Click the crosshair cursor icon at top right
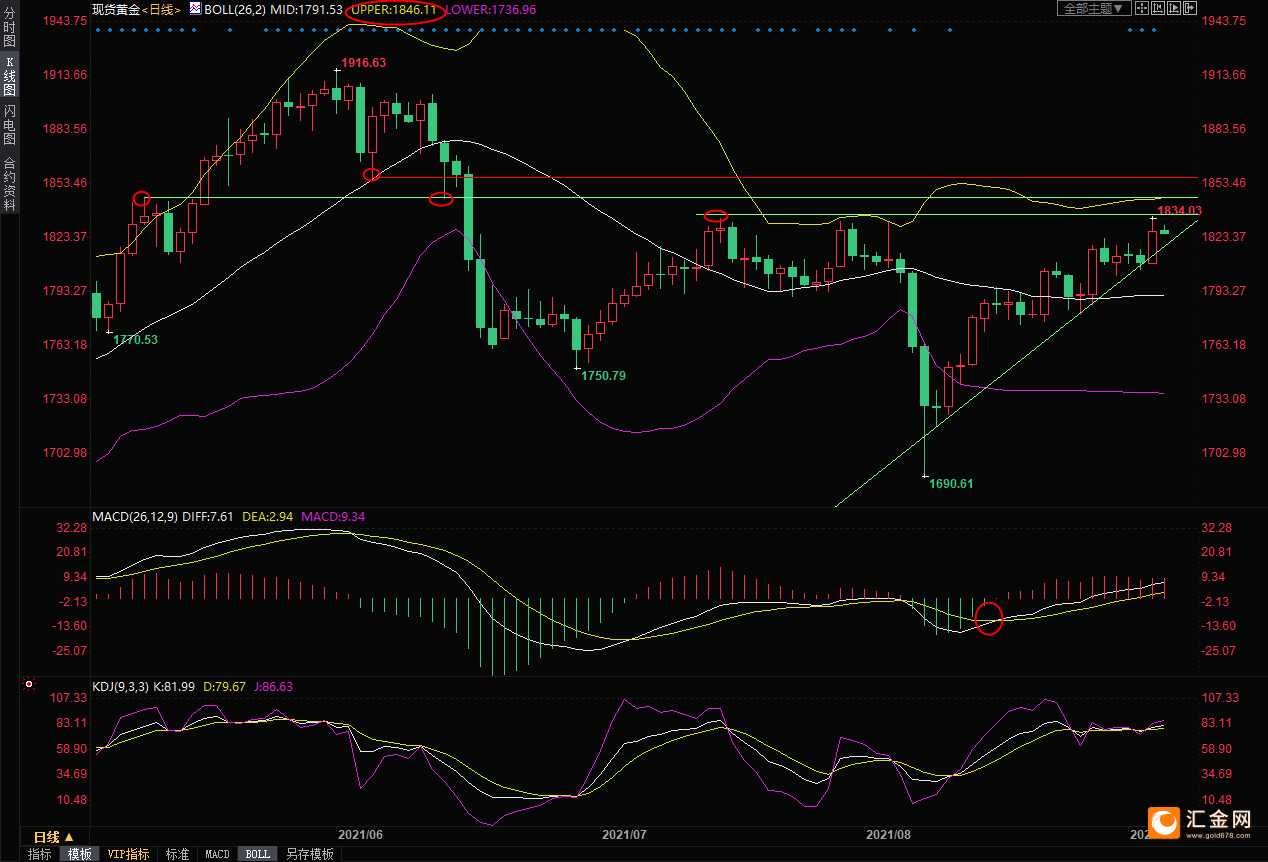 (1142, 8)
